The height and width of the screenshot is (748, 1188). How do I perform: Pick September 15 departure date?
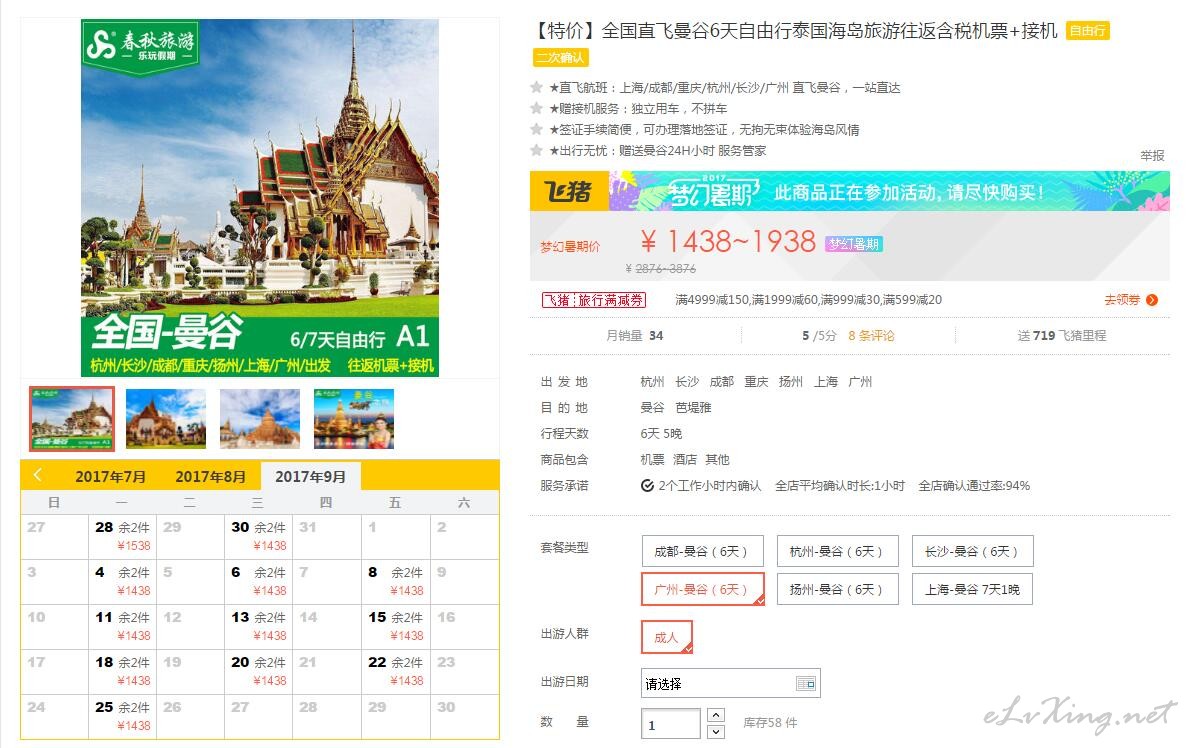[395, 626]
